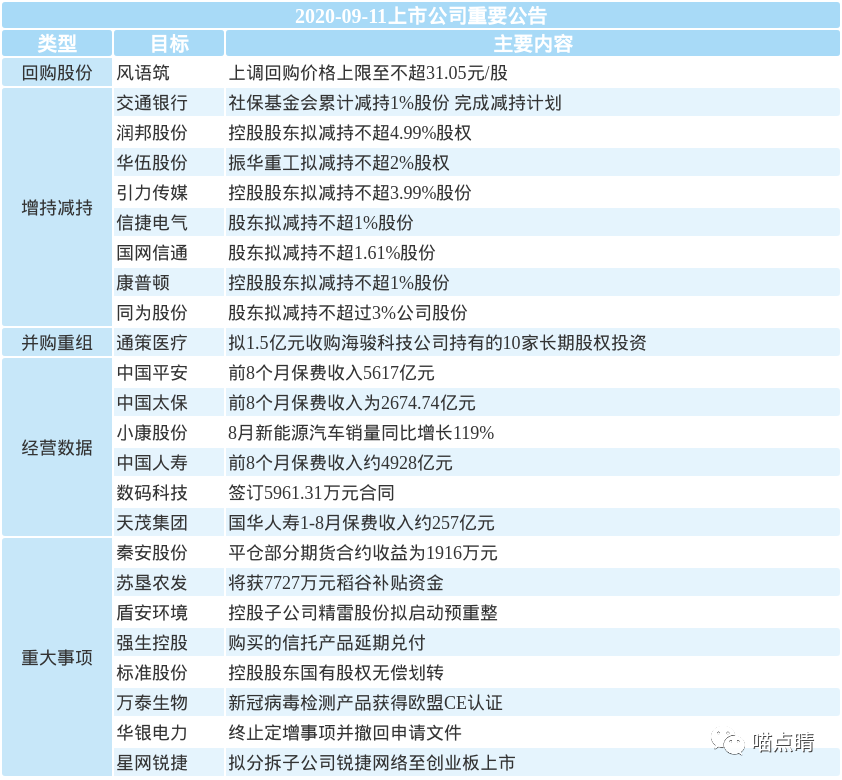Click the '秦安股份' company cell
The height and width of the screenshot is (780, 842).
tap(169, 552)
